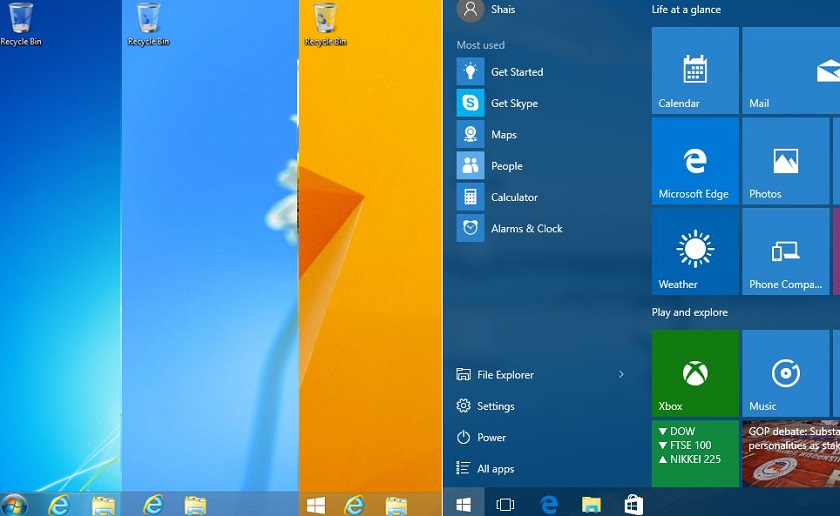Open Shais user account menu
The width and height of the screenshot is (840, 516).
[486, 10]
